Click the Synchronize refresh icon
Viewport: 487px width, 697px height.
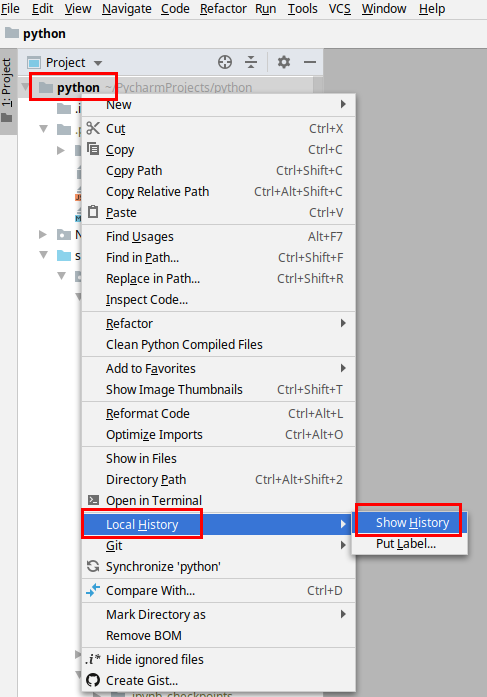coord(93,566)
